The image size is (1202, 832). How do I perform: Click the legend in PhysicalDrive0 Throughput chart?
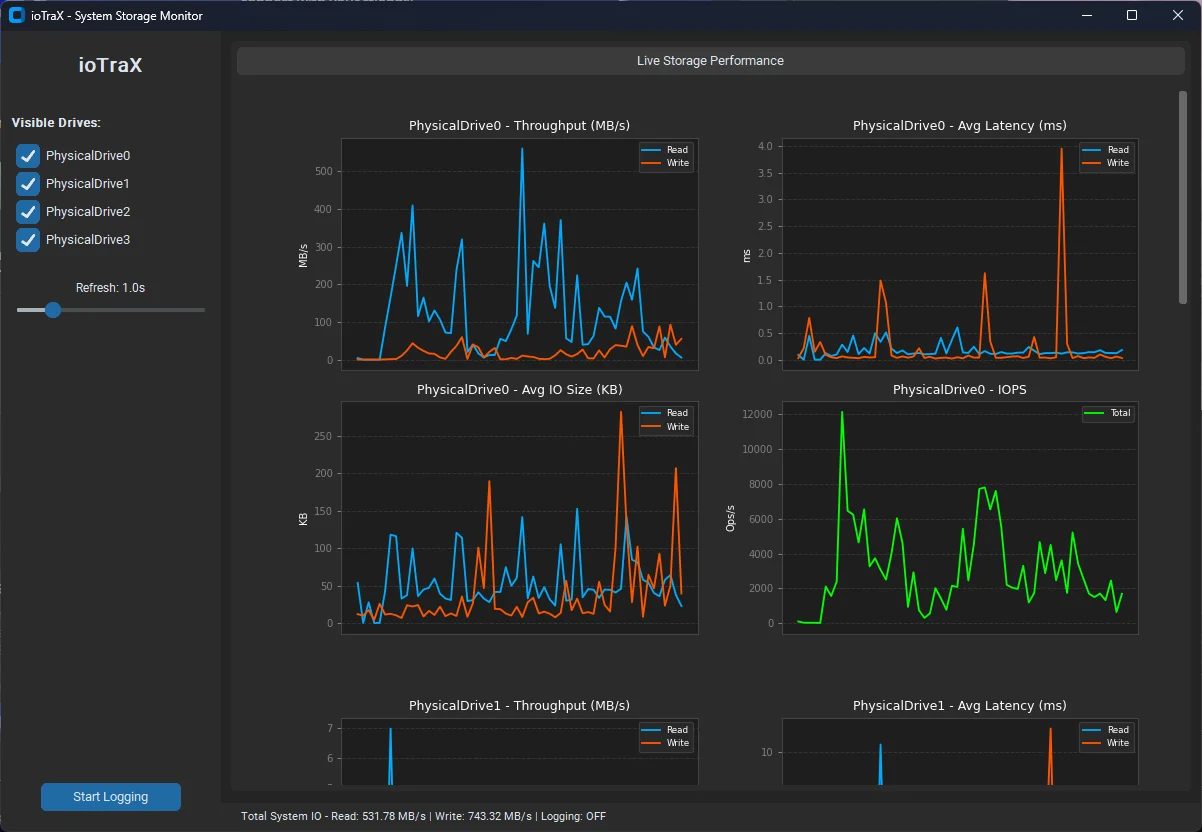pos(666,157)
